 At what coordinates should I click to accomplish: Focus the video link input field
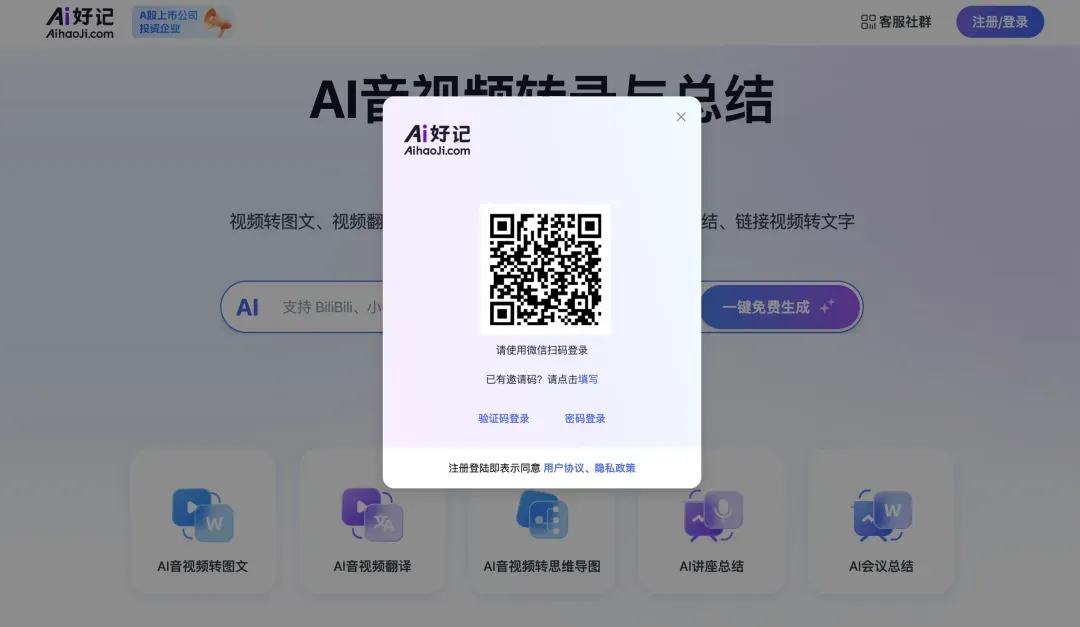[x=331, y=307]
